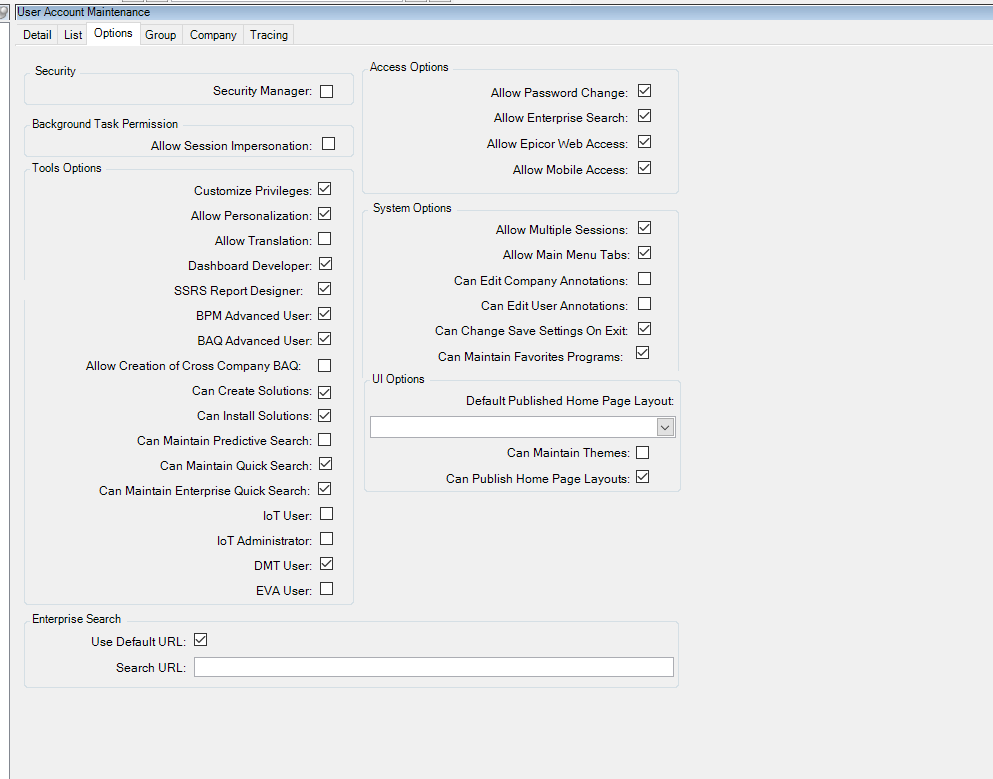This screenshot has width=993, height=779.
Task: Toggle Allow Epicor Web Access
Action: click(x=645, y=142)
